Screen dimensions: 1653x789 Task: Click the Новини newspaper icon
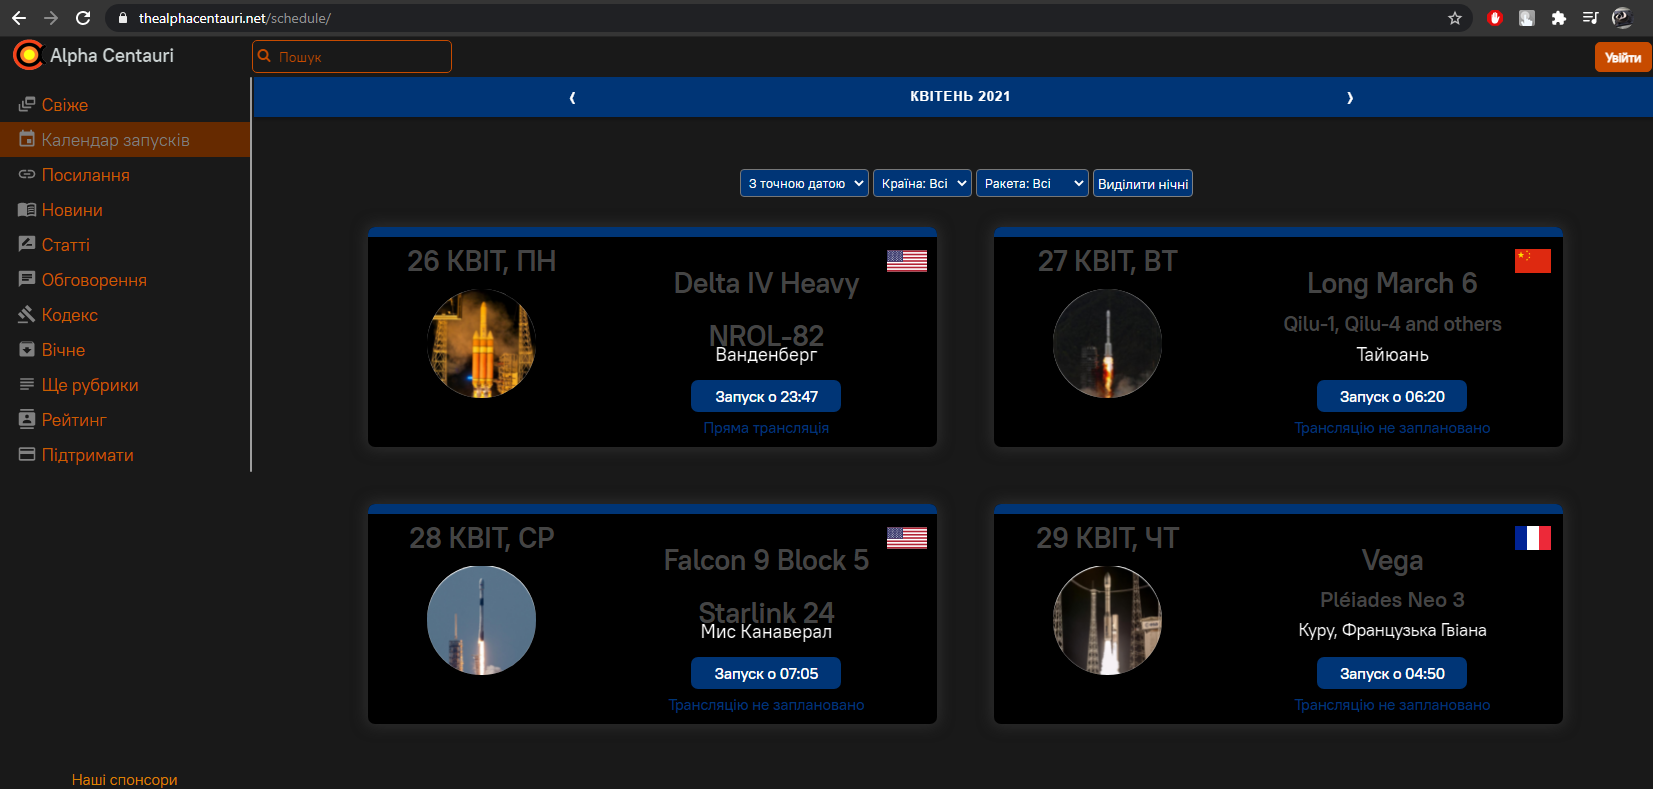point(27,210)
